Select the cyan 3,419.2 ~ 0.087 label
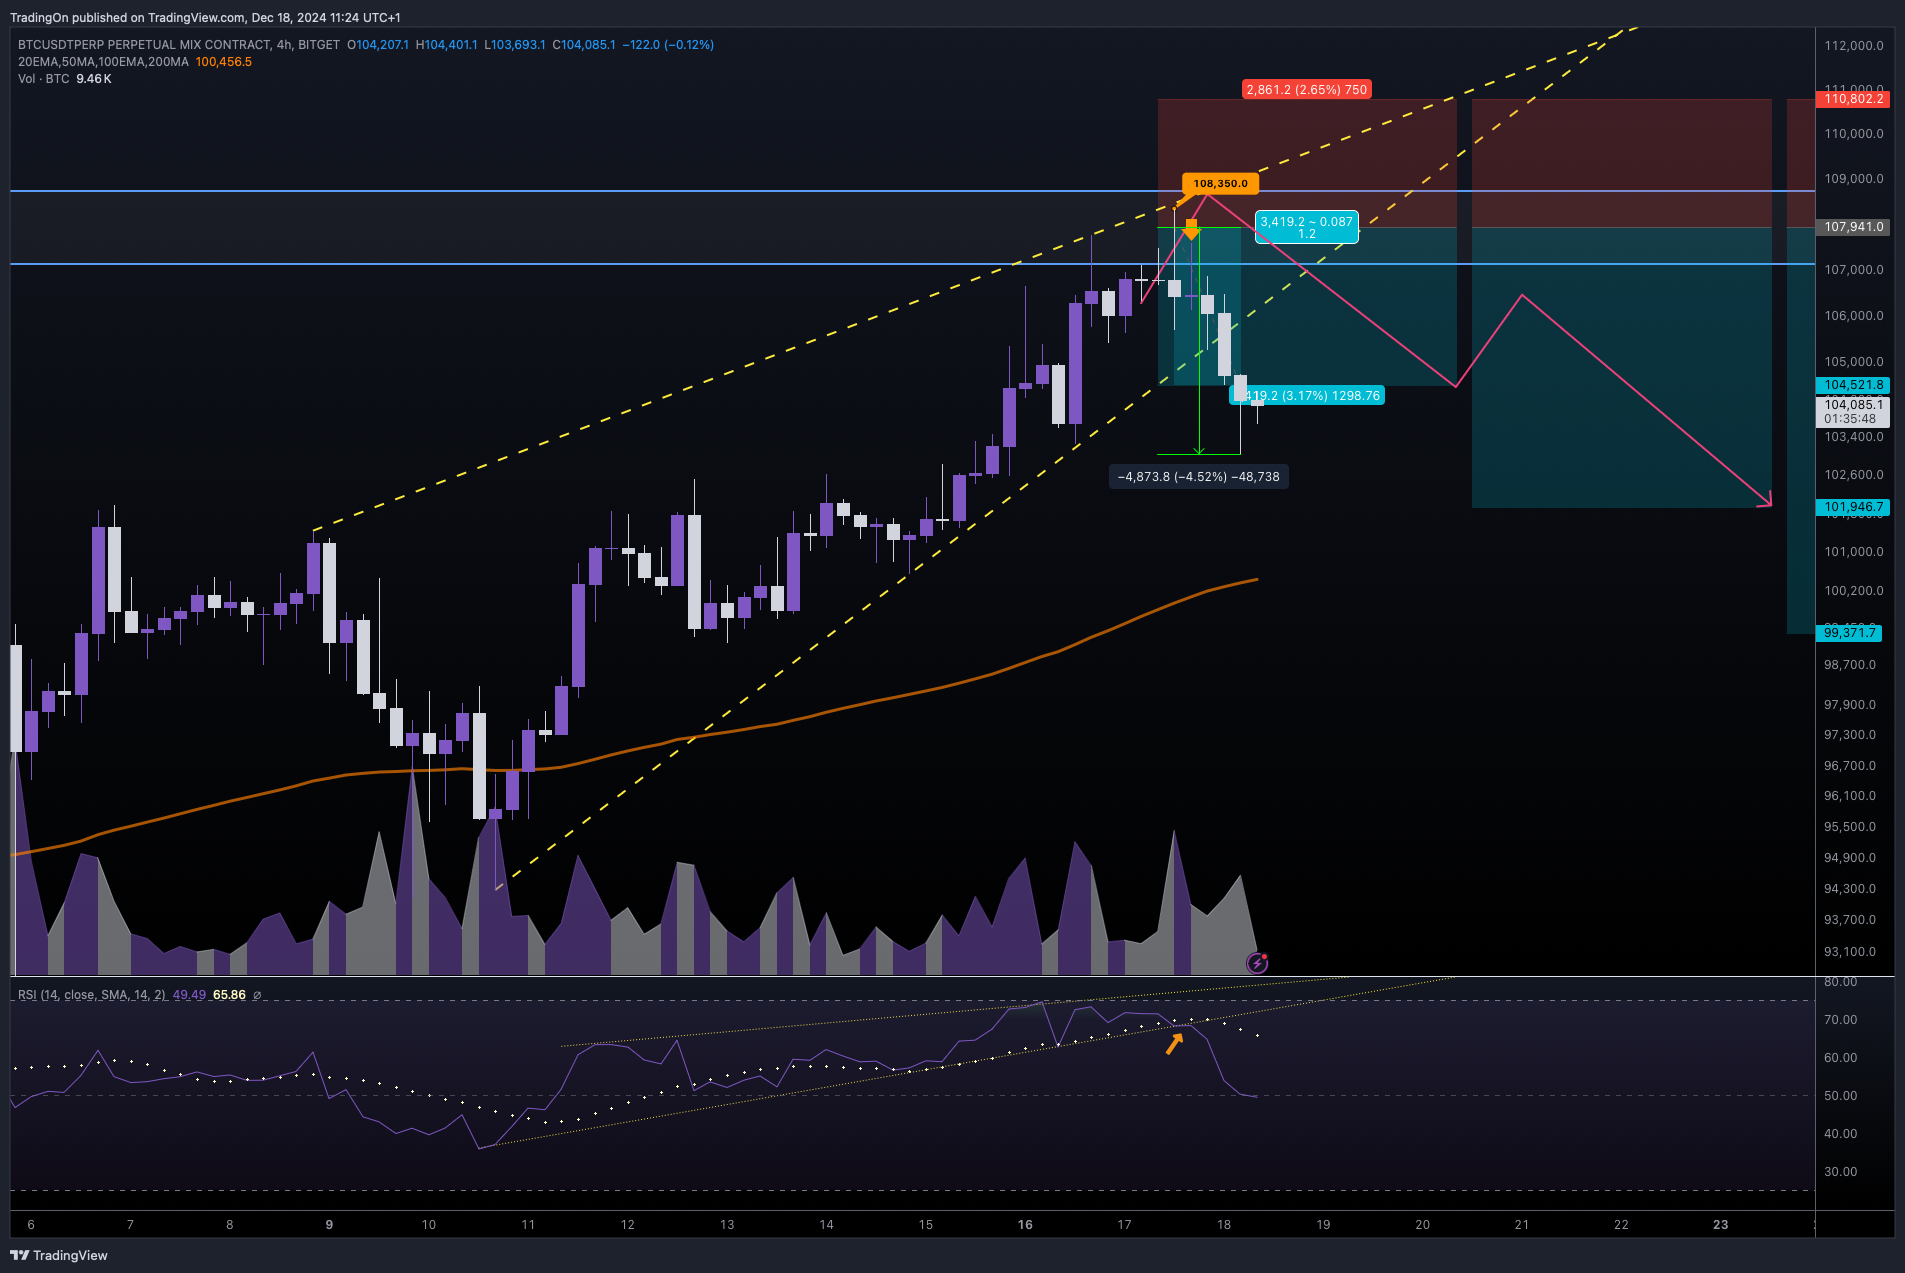 pyautogui.click(x=1306, y=227)
